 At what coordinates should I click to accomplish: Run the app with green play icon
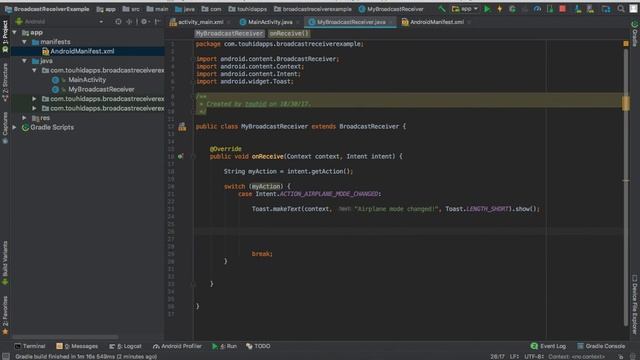[x=487, y=9]
